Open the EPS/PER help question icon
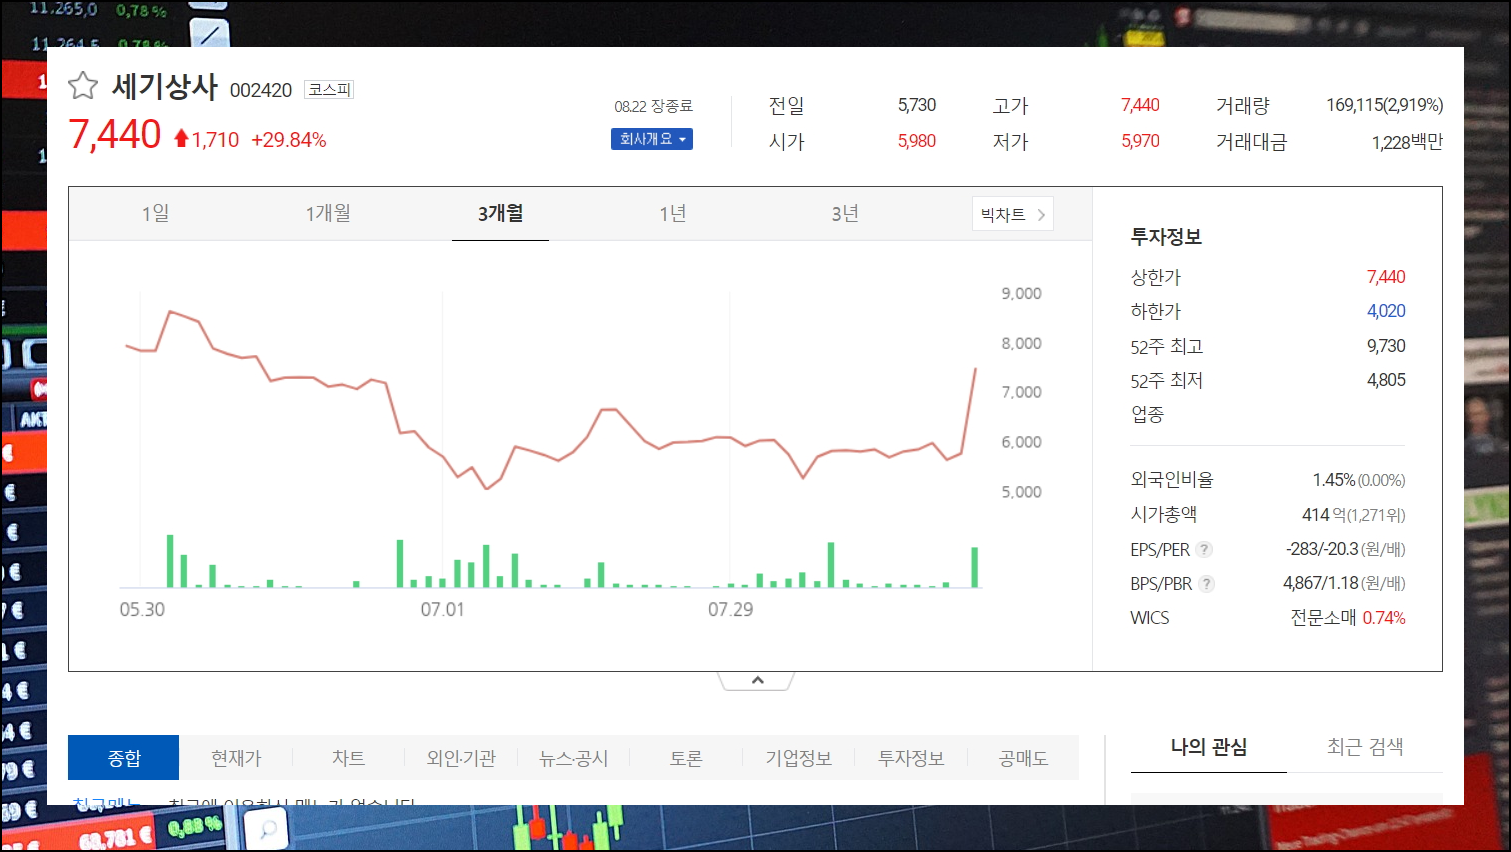The image size is (1511, 852). [1204, 549]
